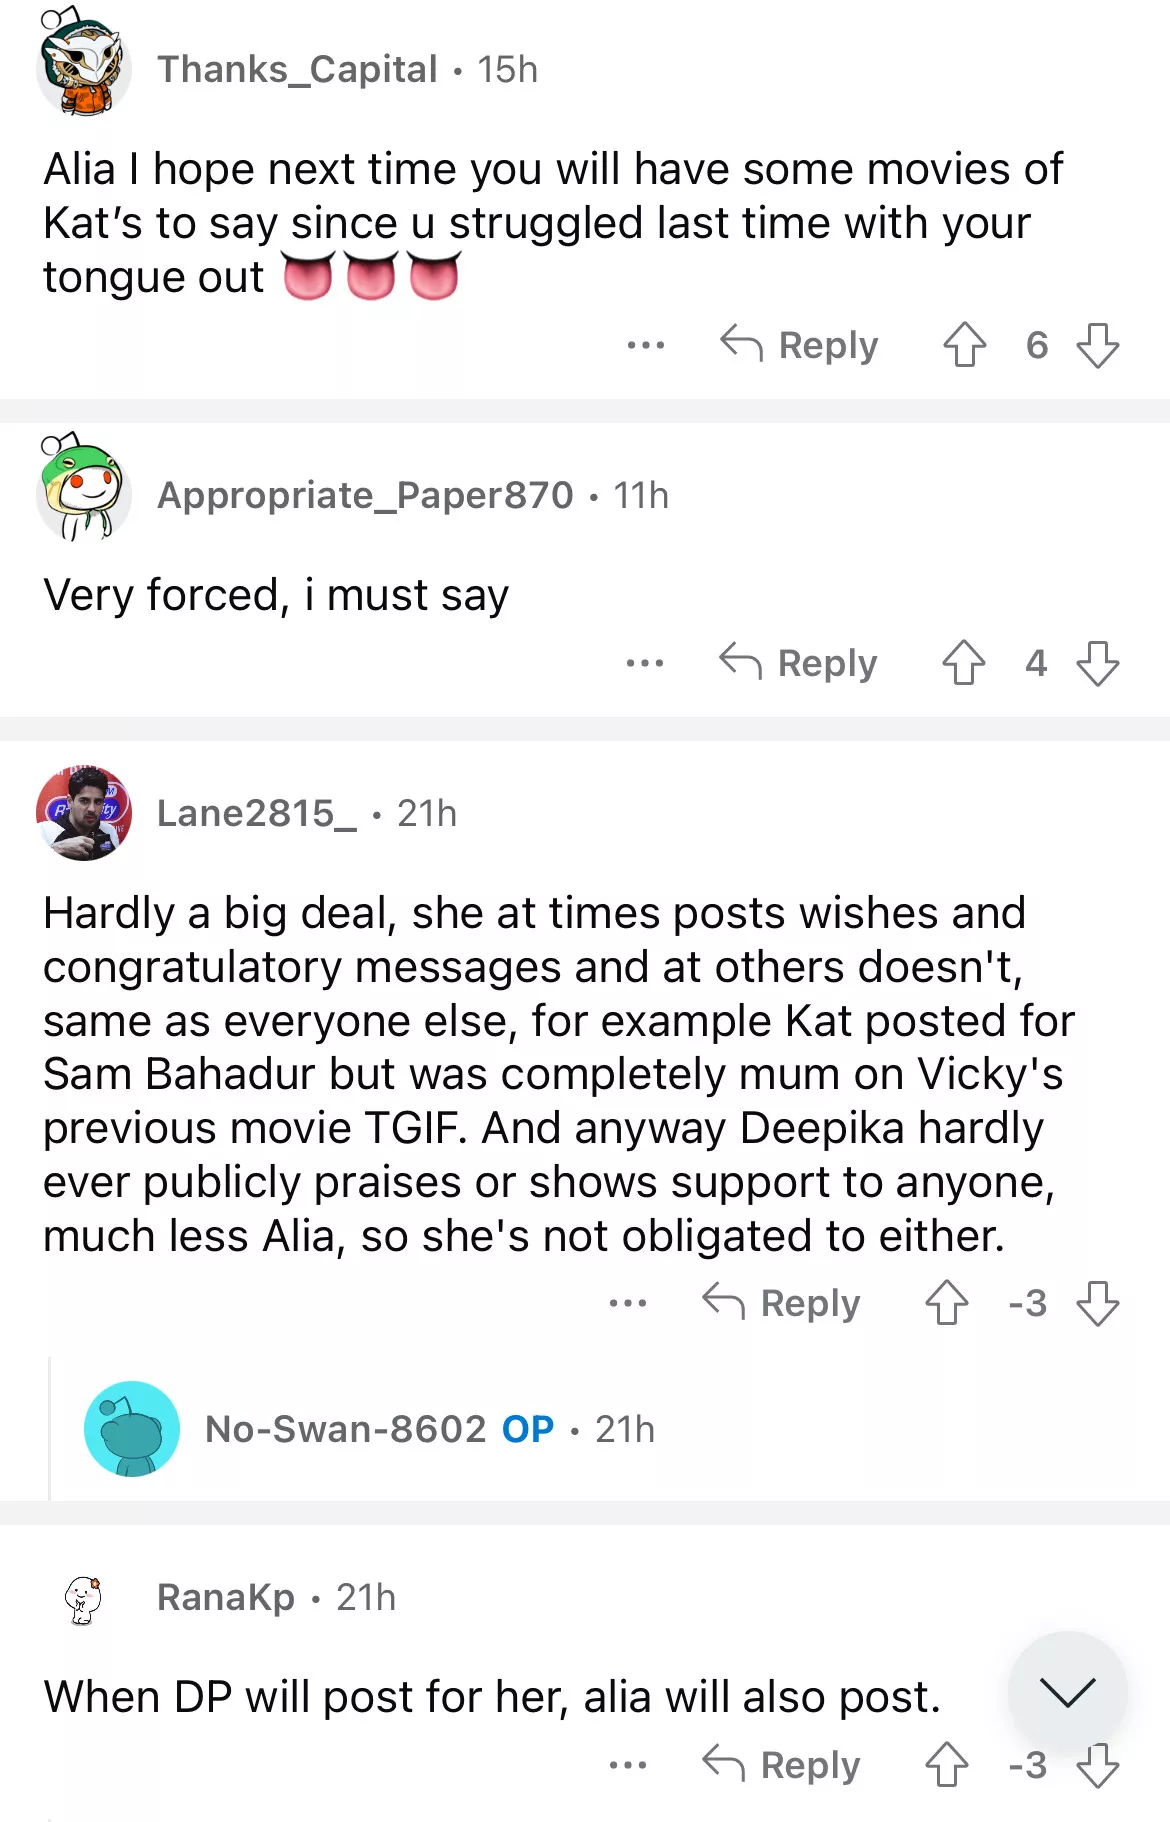This screenshot has width=1170, height=1822.
Task: Reply to Thanks_Capital's comment
Action: click(800, 345)
